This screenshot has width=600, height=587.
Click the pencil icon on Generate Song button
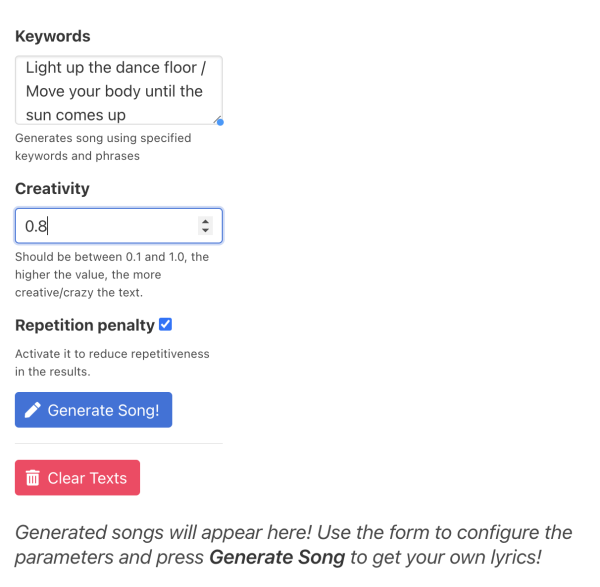(x=33, y=410)
